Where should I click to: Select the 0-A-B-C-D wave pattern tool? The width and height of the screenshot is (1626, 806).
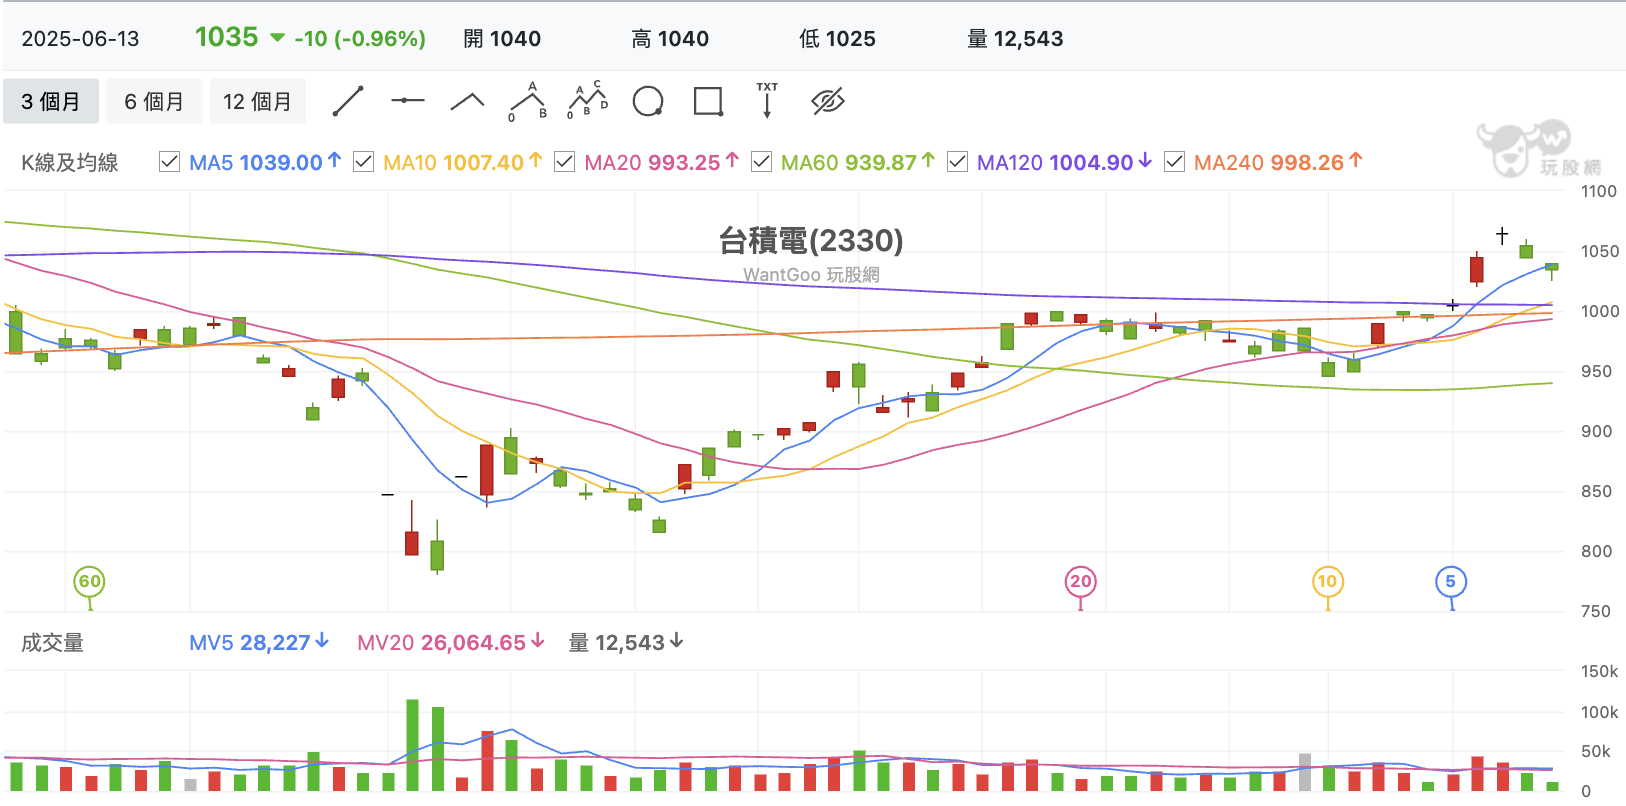coord(588,101)
